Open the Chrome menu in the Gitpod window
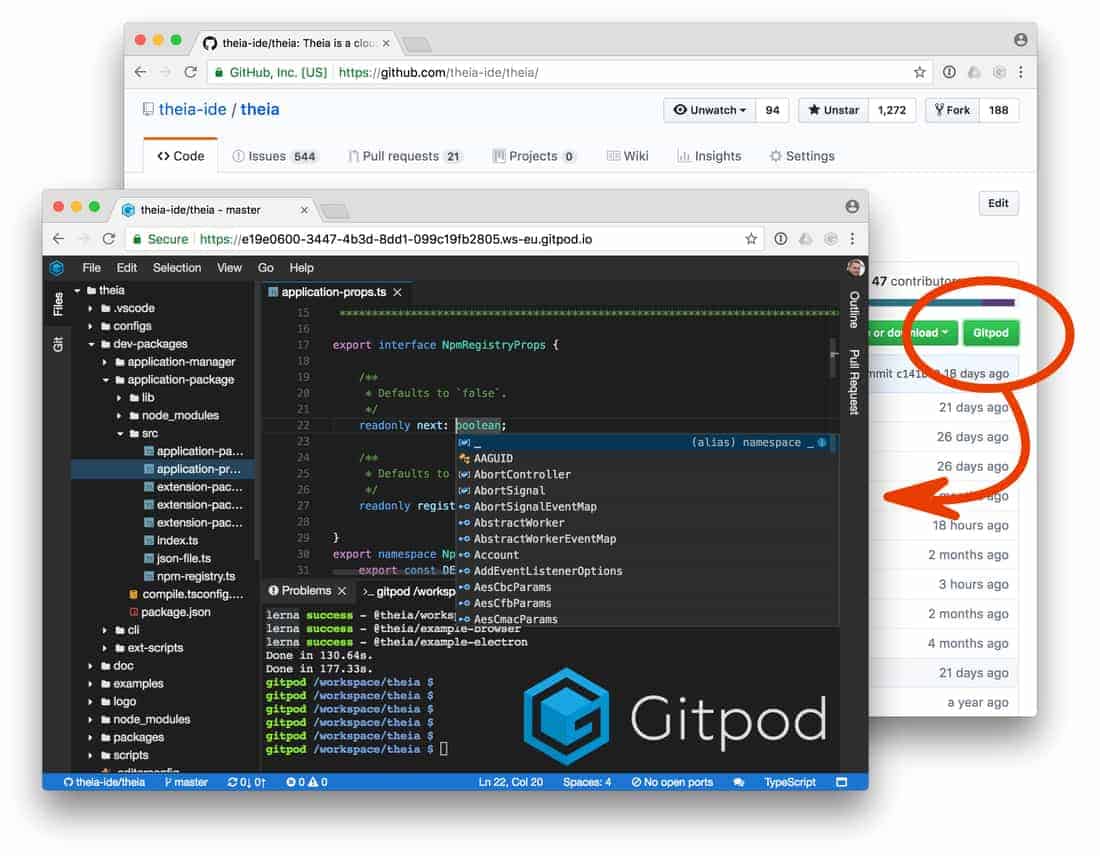 tap(852, 239)
